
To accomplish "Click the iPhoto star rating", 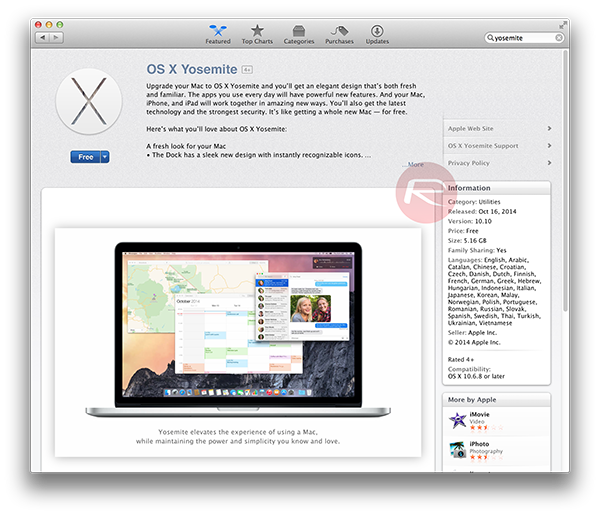I will click(486, 457).
